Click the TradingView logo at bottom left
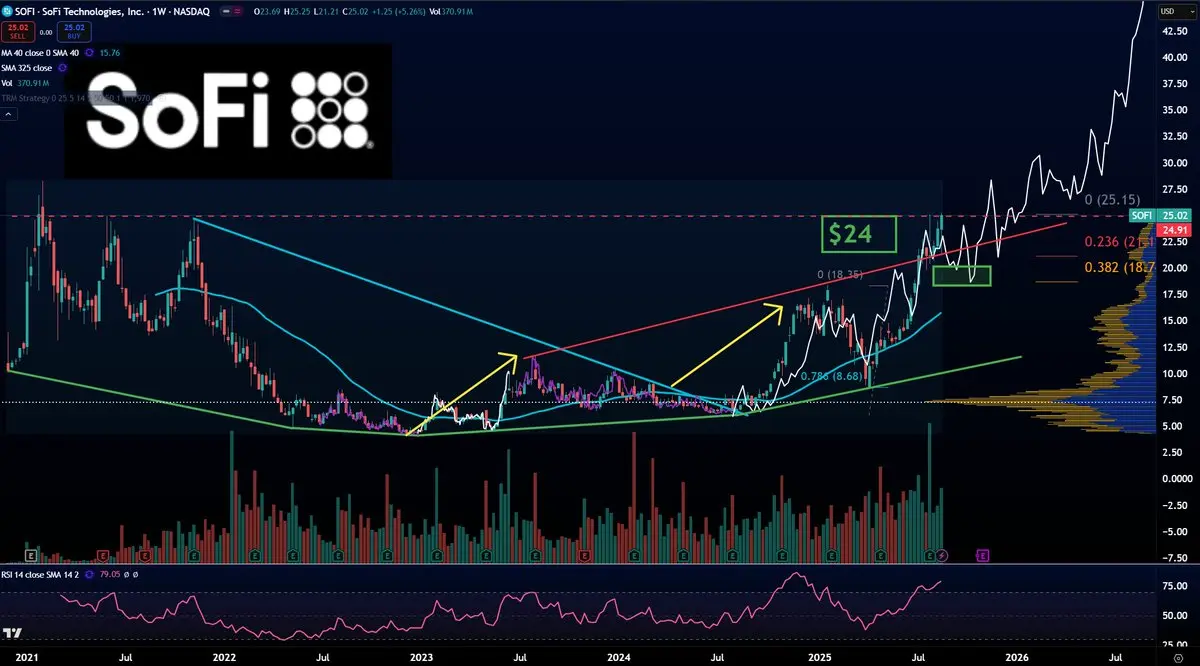1200x666 pixels. coord(13,633)
